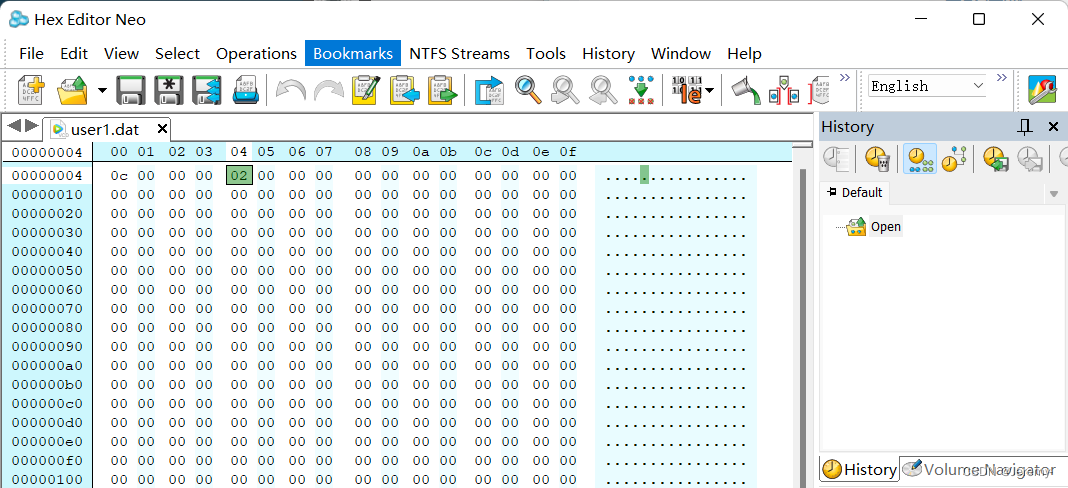
Task: Click the row offset 00000050
Action: (x=47, y=271)
